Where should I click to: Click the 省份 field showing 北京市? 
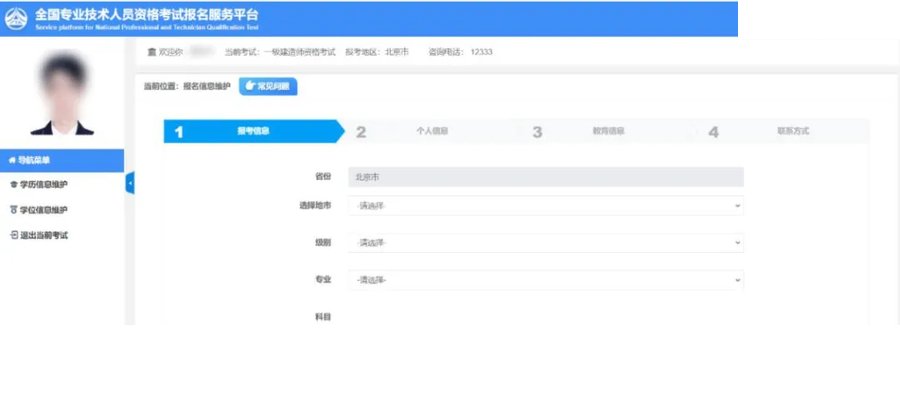[546, 177]
